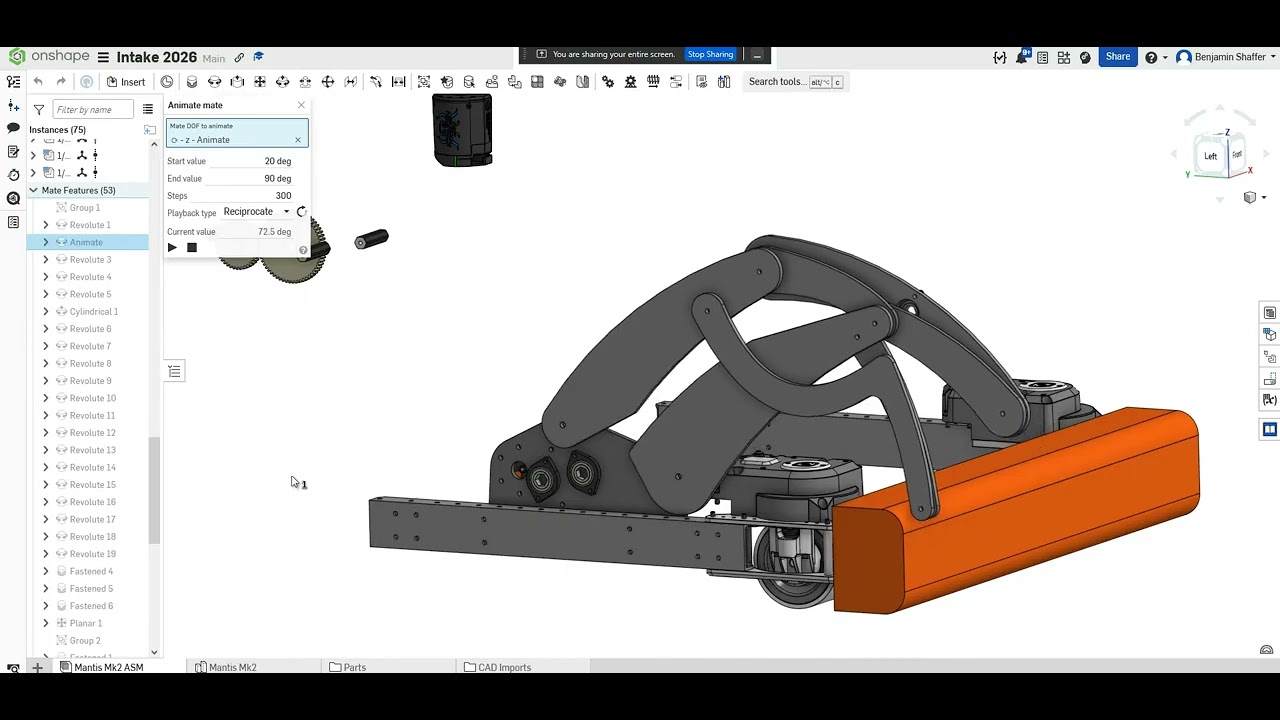Stop the mate animation with the square button

(192, 248)
